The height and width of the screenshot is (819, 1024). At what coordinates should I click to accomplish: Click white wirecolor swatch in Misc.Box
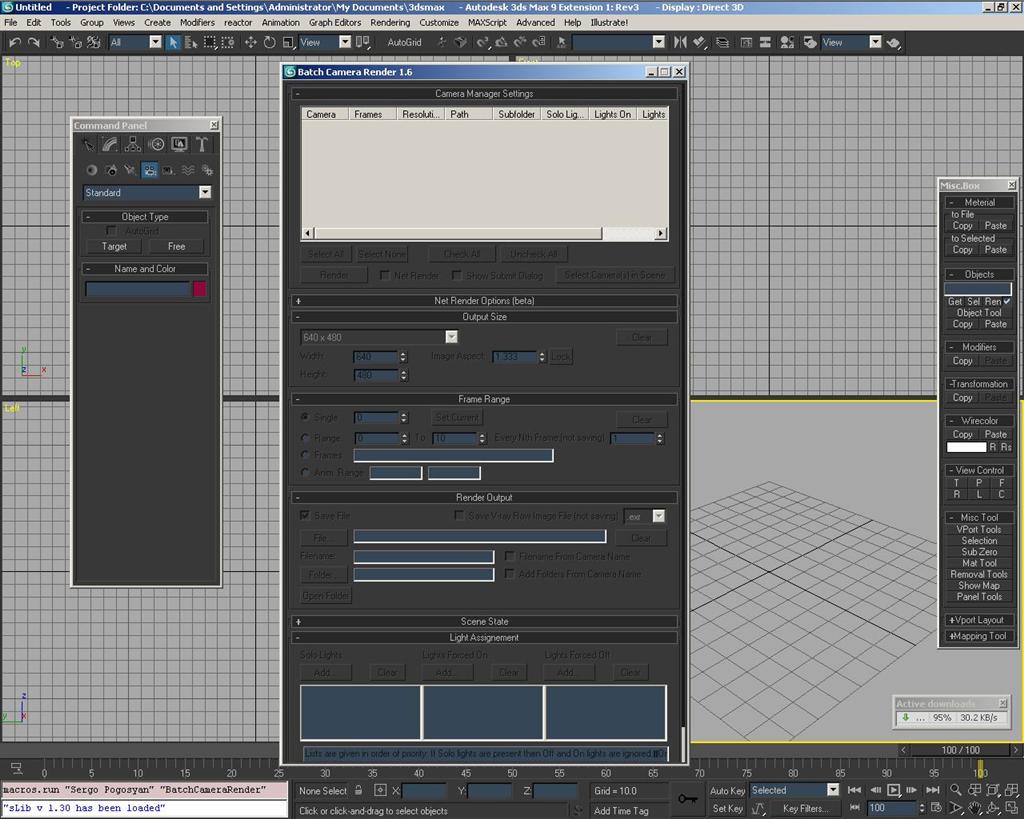click(967, 447)
